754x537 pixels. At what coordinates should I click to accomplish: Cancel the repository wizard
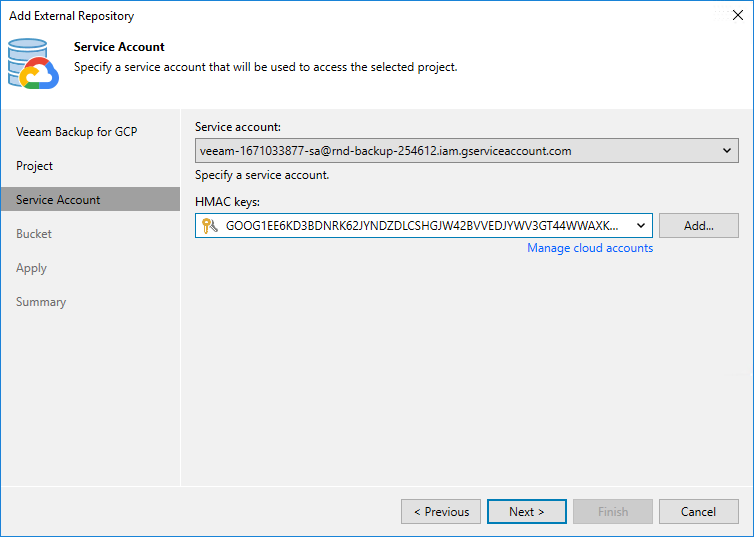point(698,512)
